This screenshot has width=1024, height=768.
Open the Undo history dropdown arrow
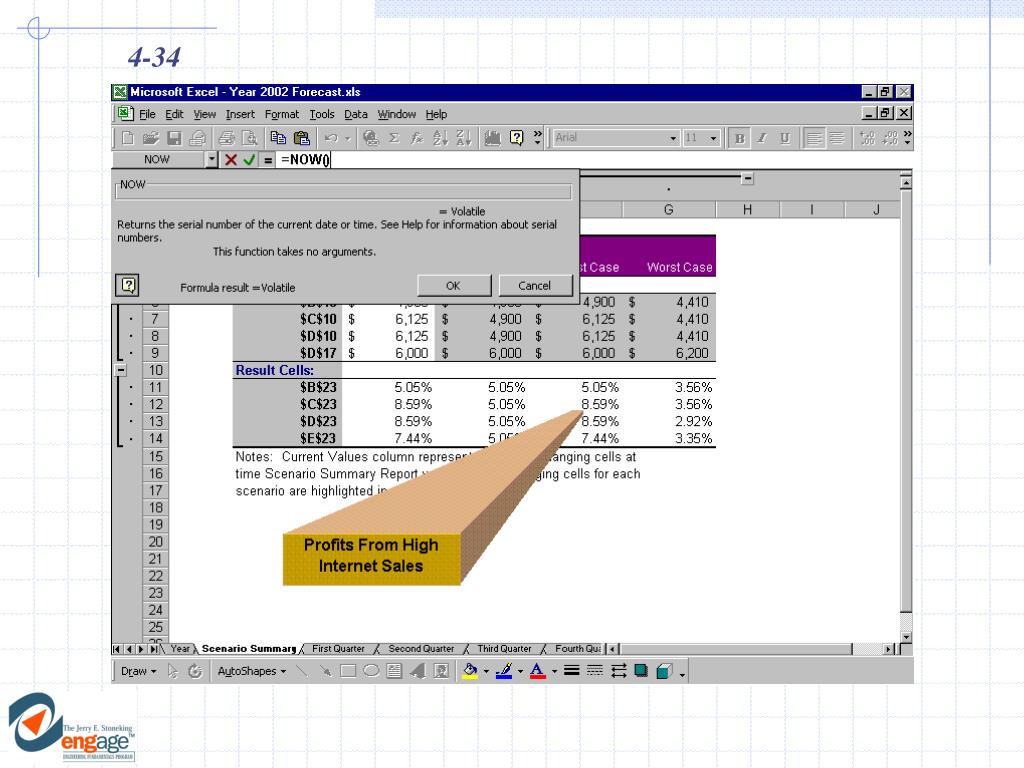pos(347,138)
